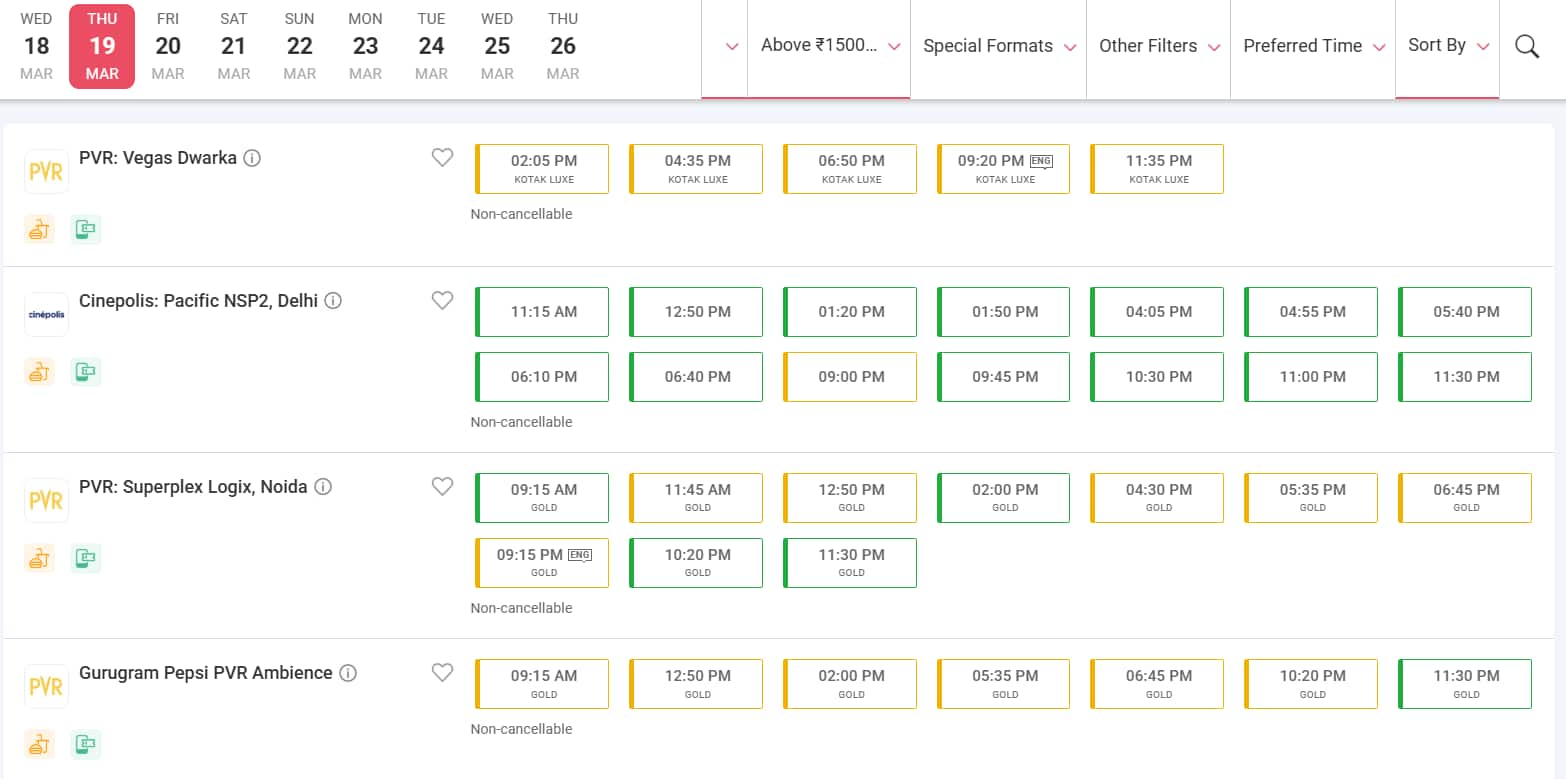Select date Thu 26 Mar

(563, 46)
